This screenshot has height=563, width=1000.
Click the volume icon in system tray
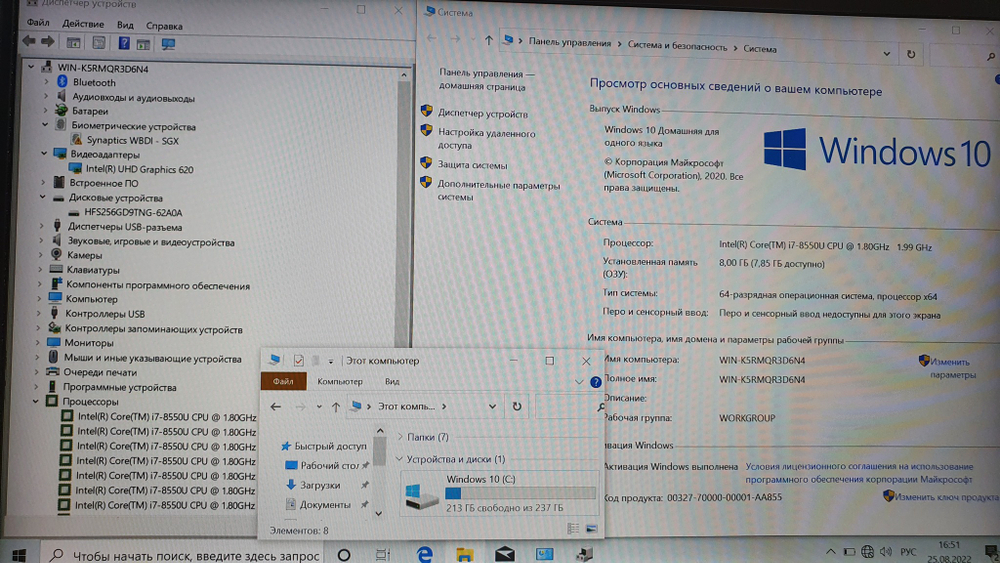885,552
